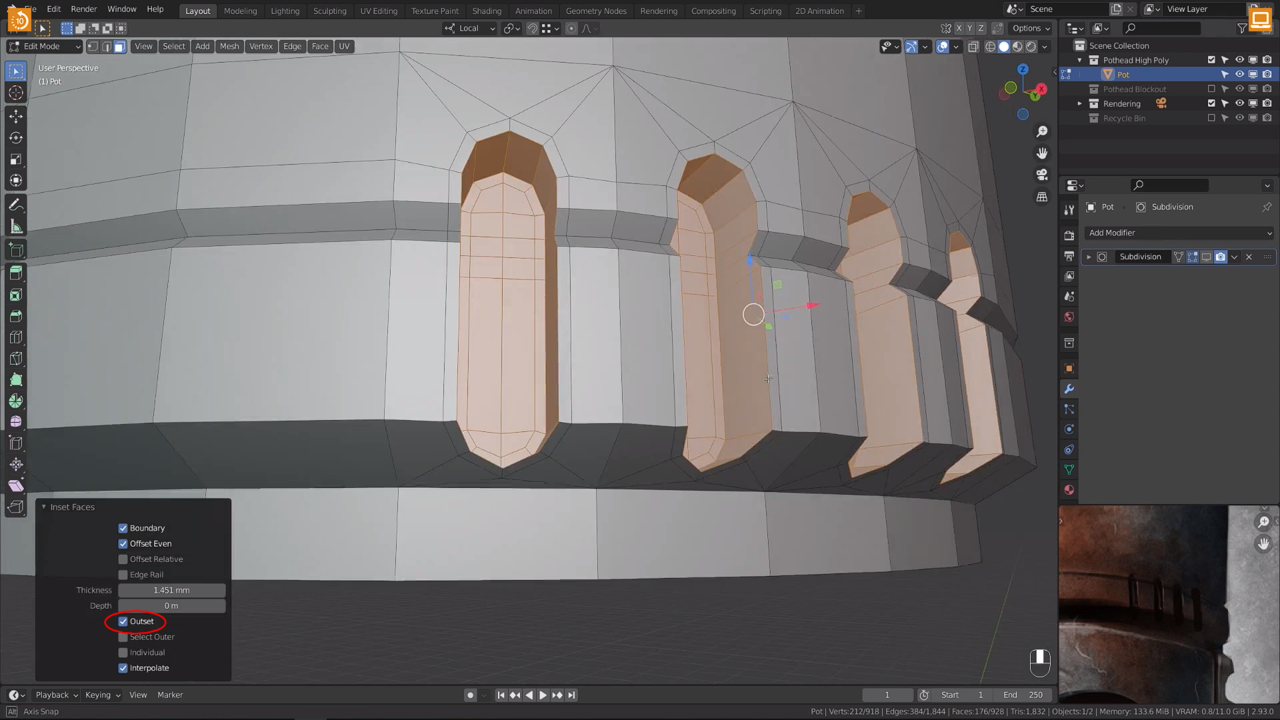The width and height of the screenshot is (1280, 720).
Task: Select the Measure tool
Action: pos(16,227)
